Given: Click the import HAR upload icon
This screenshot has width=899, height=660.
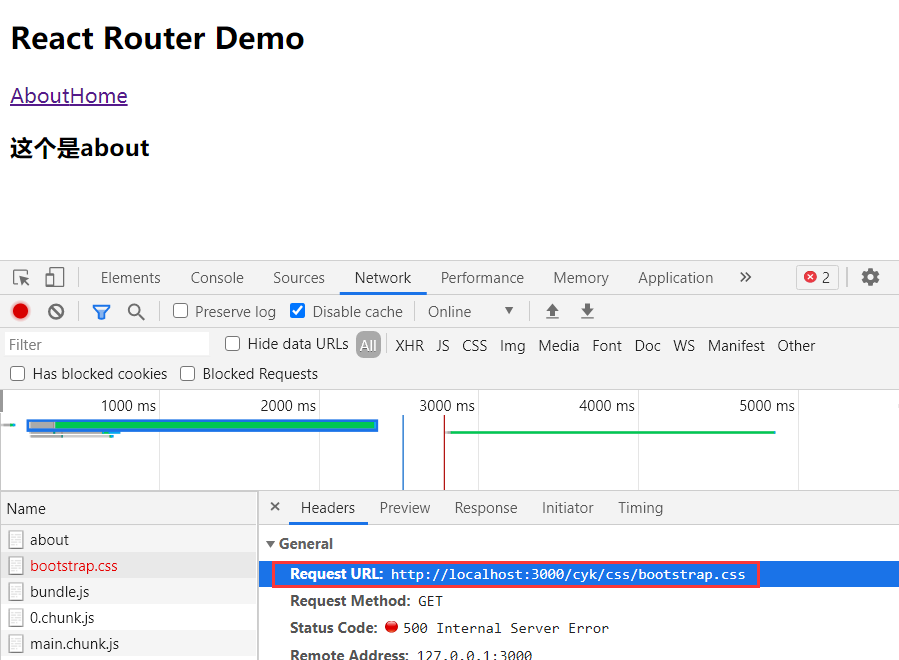Looking at the screenshot, I should 552,311.
